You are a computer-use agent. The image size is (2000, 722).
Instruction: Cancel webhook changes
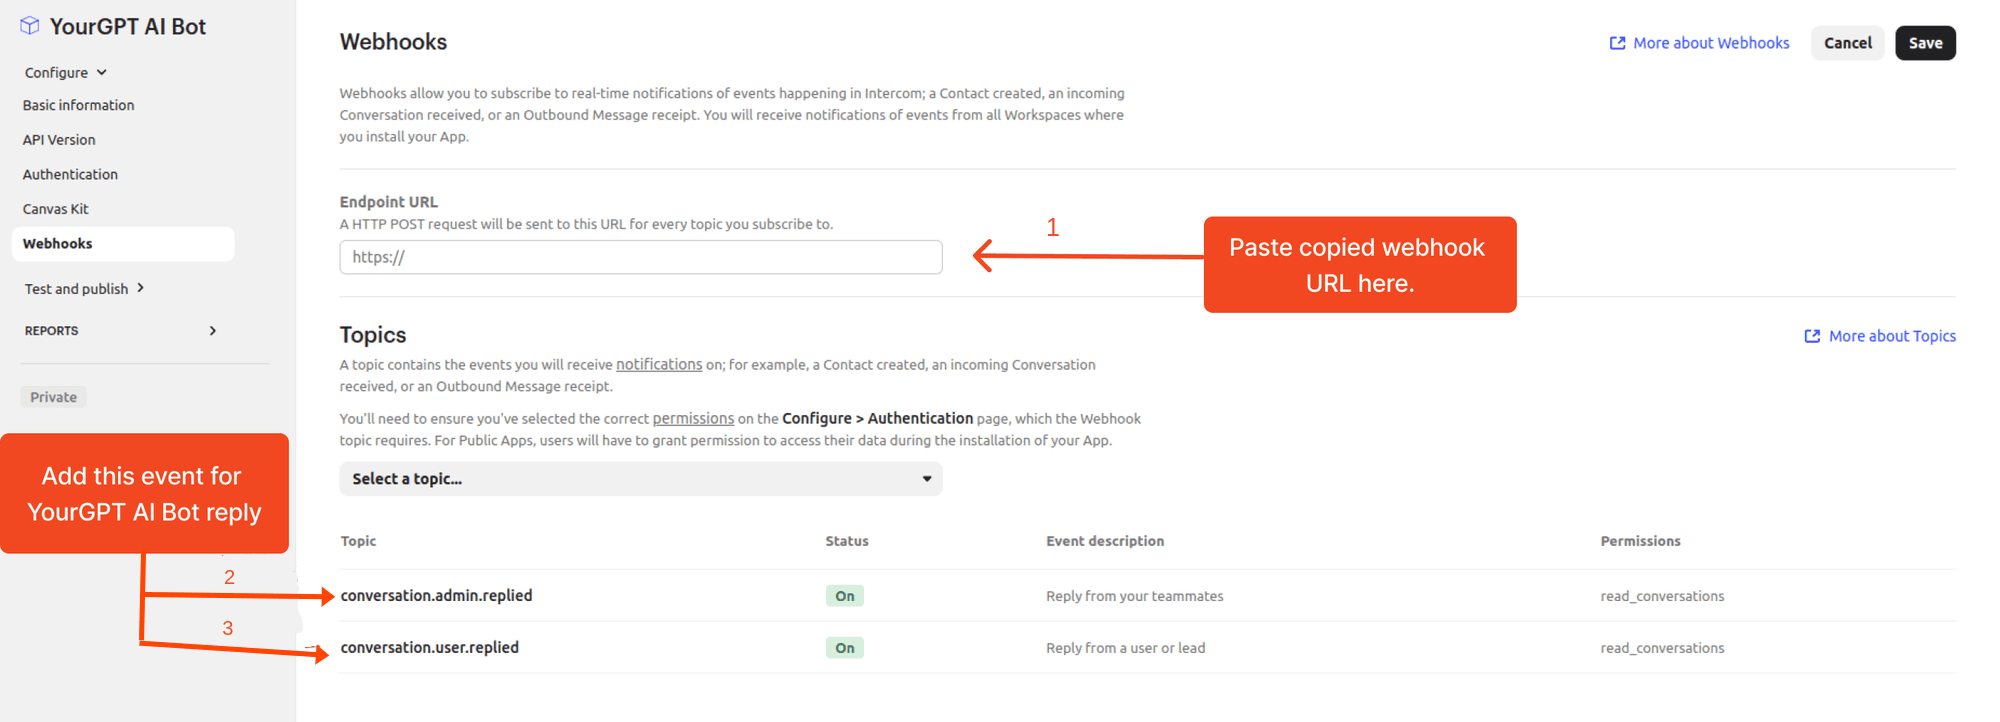(x=1847, y=43)
